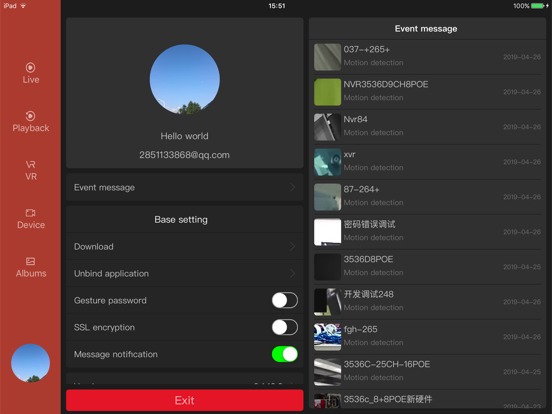
Task: Tap the large profile picture above Hello world
Action: [185, 79]
